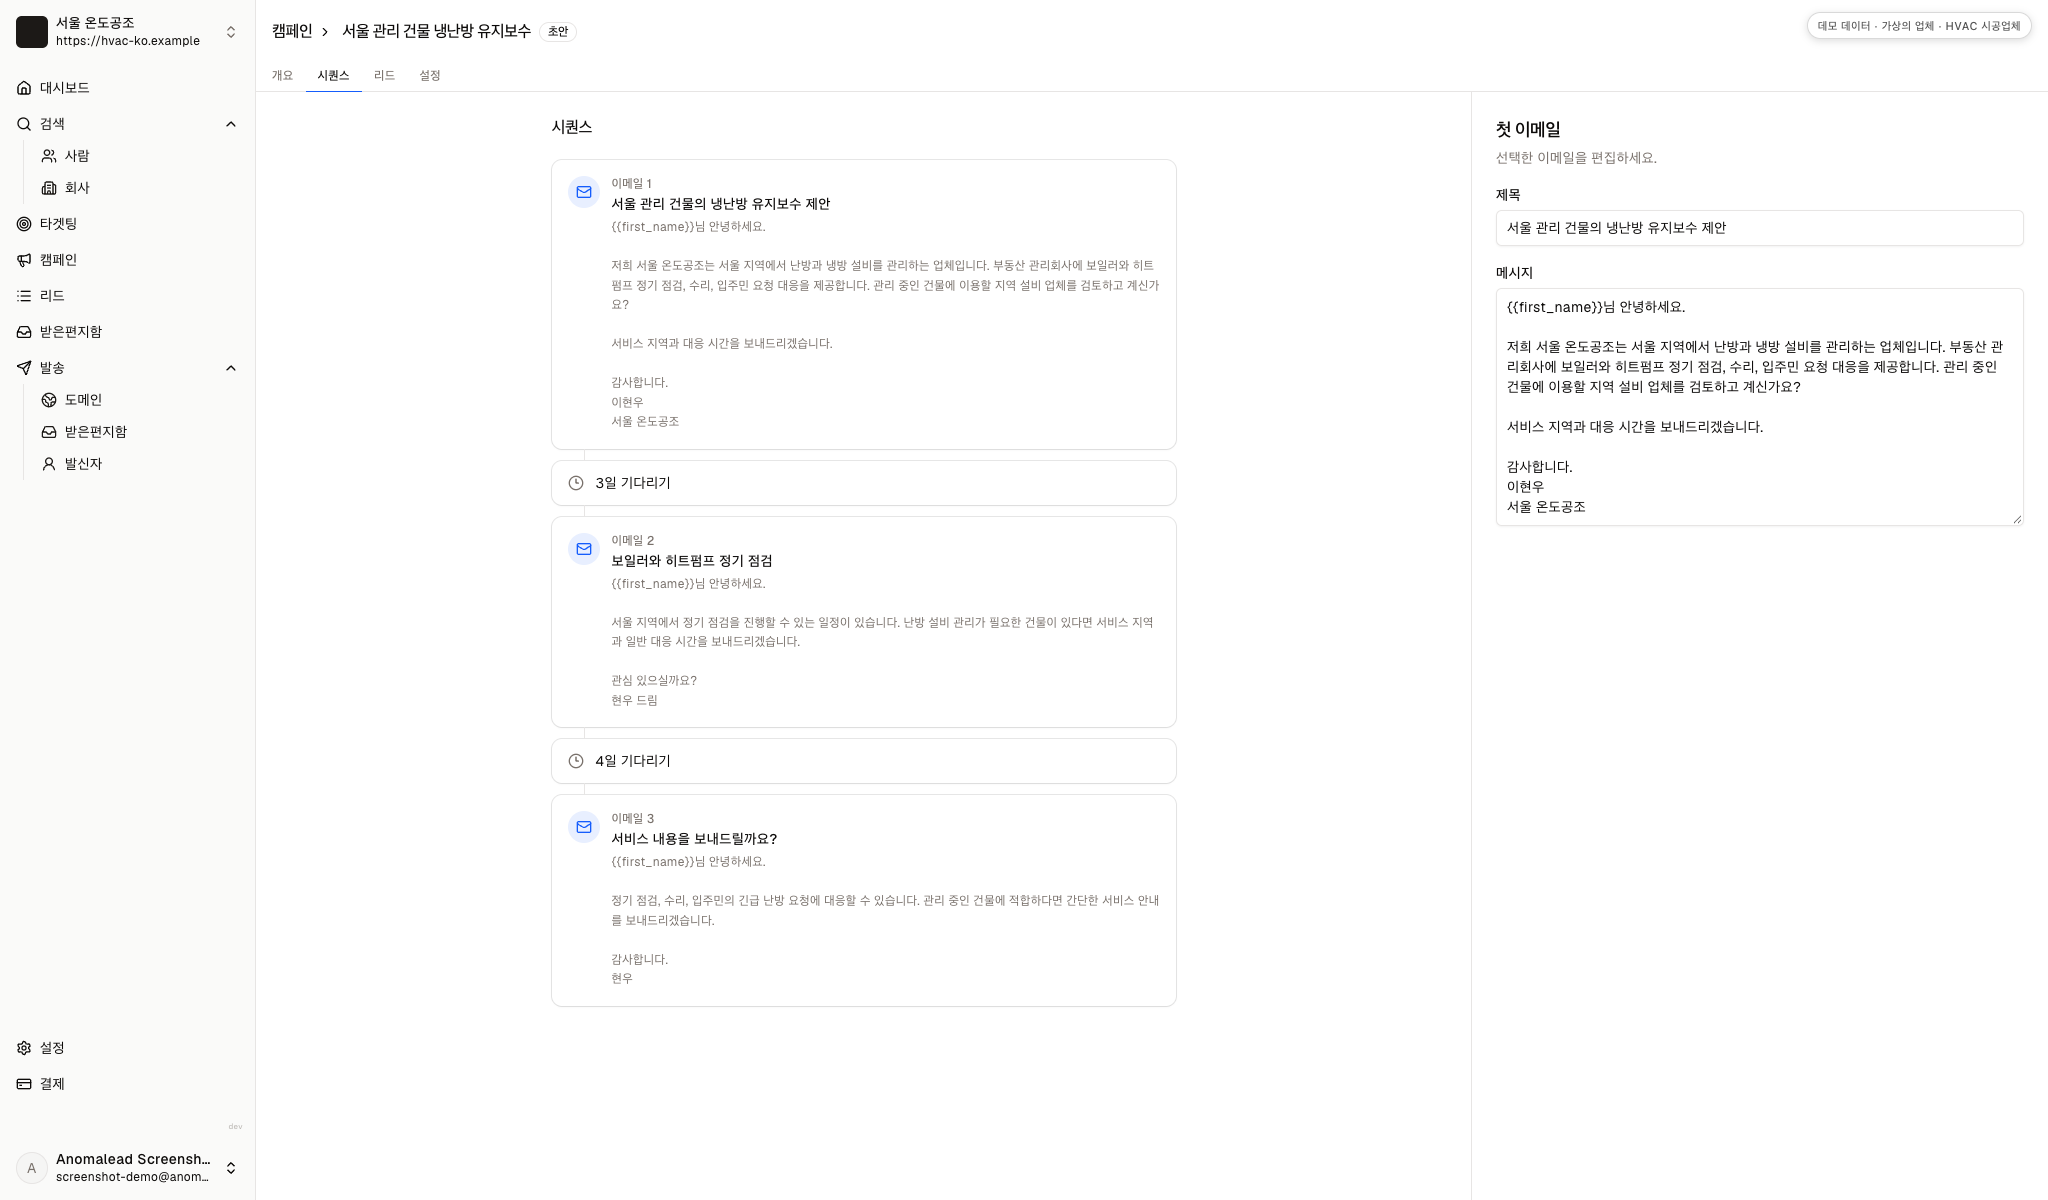Click the 검색 magnifier icon
This screenshot has height=1200, width=2048.
point(24,124)
